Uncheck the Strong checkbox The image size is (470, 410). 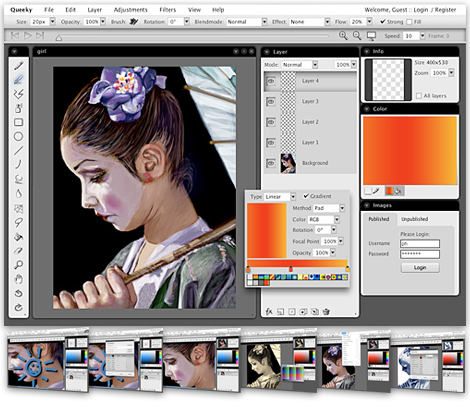pos(383,22)
